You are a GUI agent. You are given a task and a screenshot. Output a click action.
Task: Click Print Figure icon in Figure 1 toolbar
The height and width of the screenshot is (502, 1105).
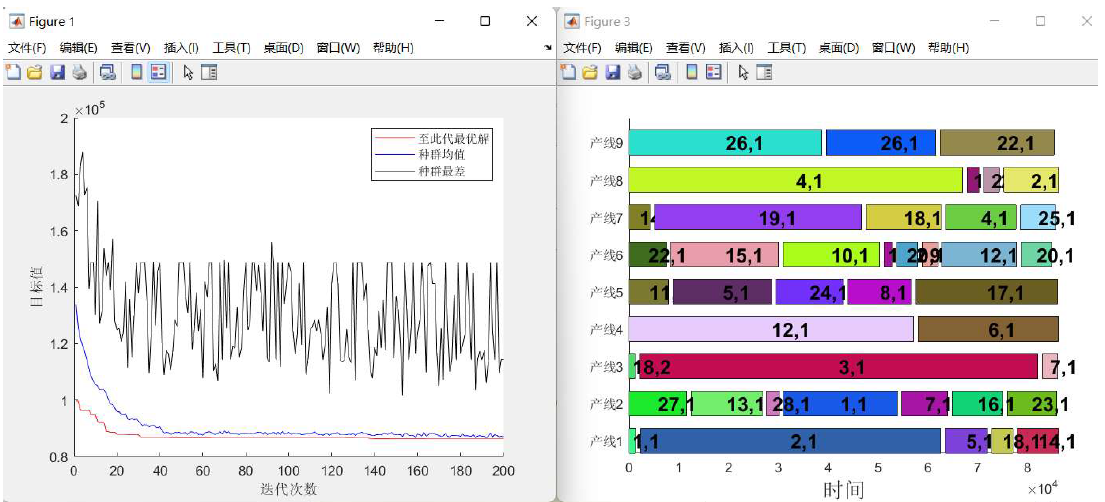click(80, 72)
